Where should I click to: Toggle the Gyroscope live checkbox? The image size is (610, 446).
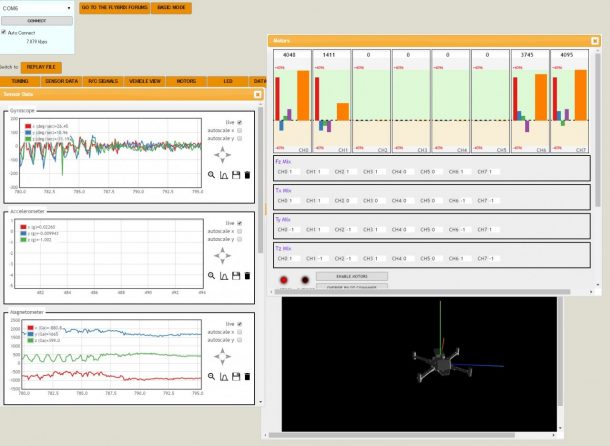[x=240, y=122]
